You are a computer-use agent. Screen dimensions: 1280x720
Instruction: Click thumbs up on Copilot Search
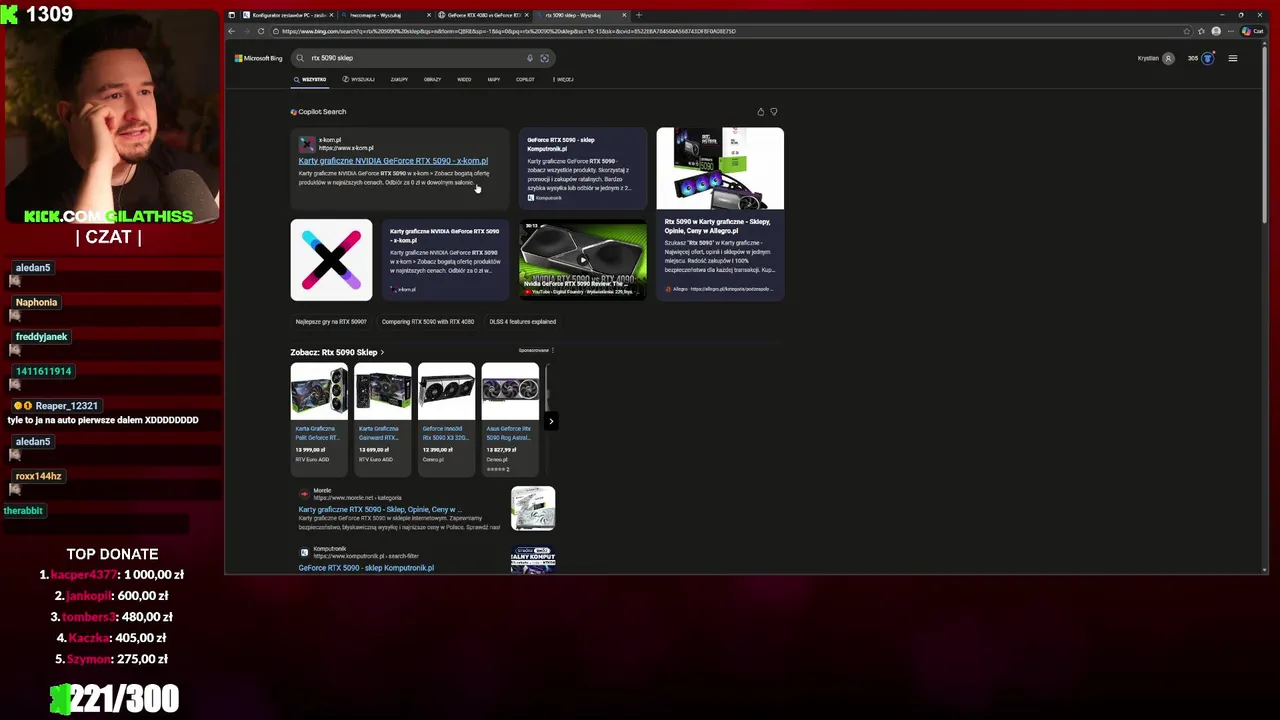tap(760, 112)
